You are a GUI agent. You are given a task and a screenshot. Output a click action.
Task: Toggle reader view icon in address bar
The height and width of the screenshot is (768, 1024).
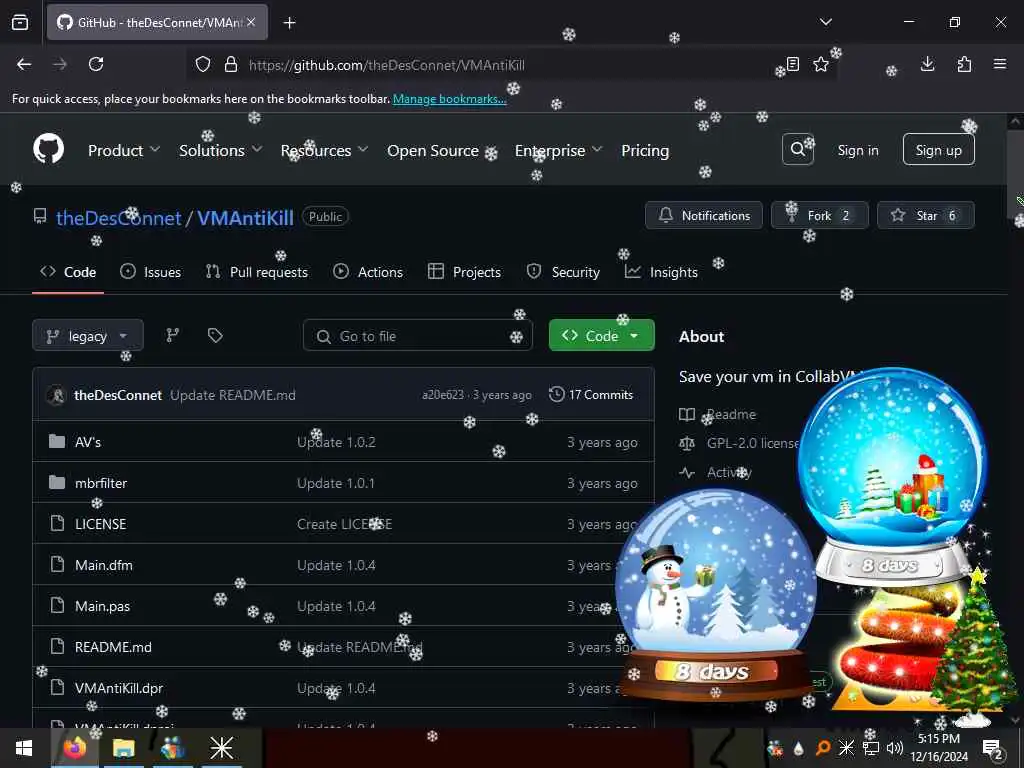point(793,64)
